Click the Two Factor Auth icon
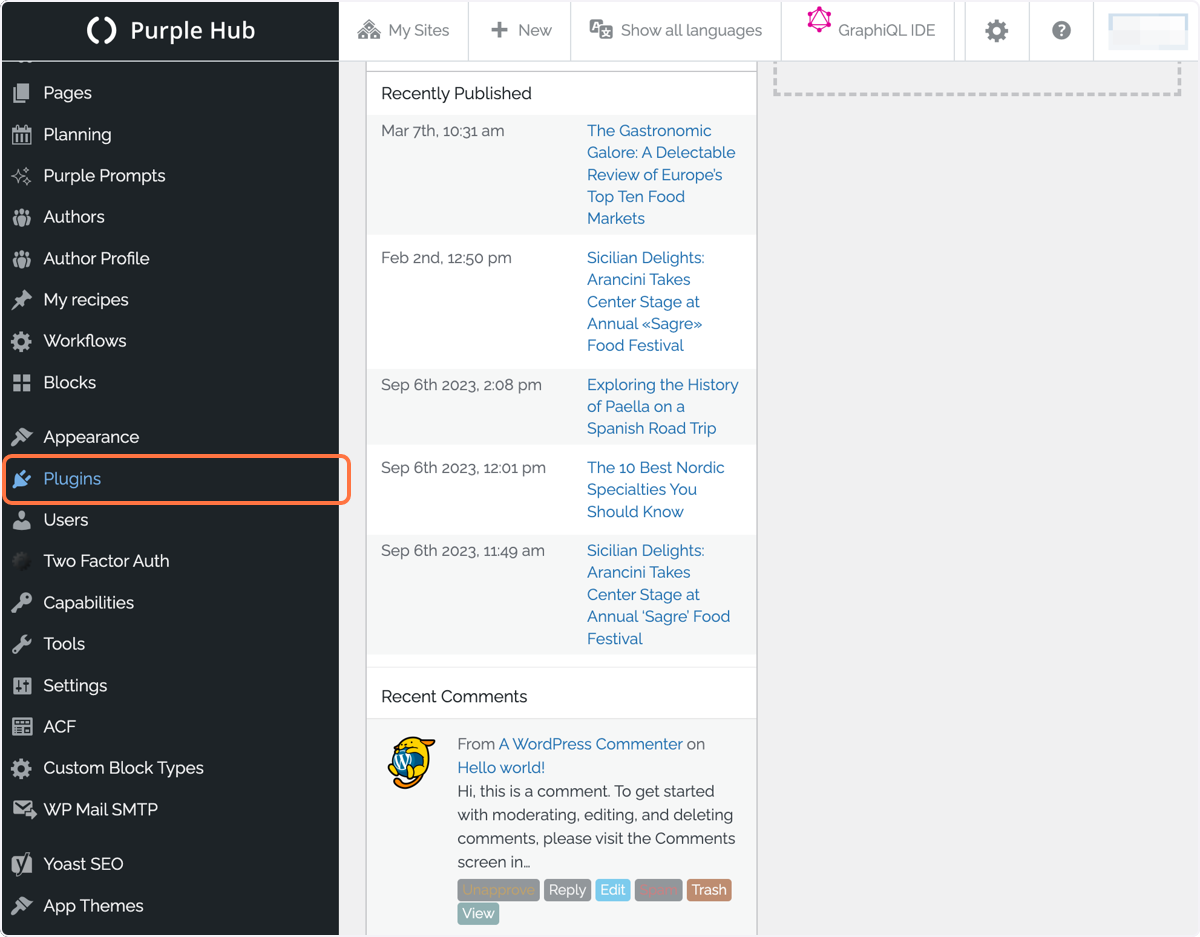Viewport: 1200px width, 937px height. [x=21, y=561]
